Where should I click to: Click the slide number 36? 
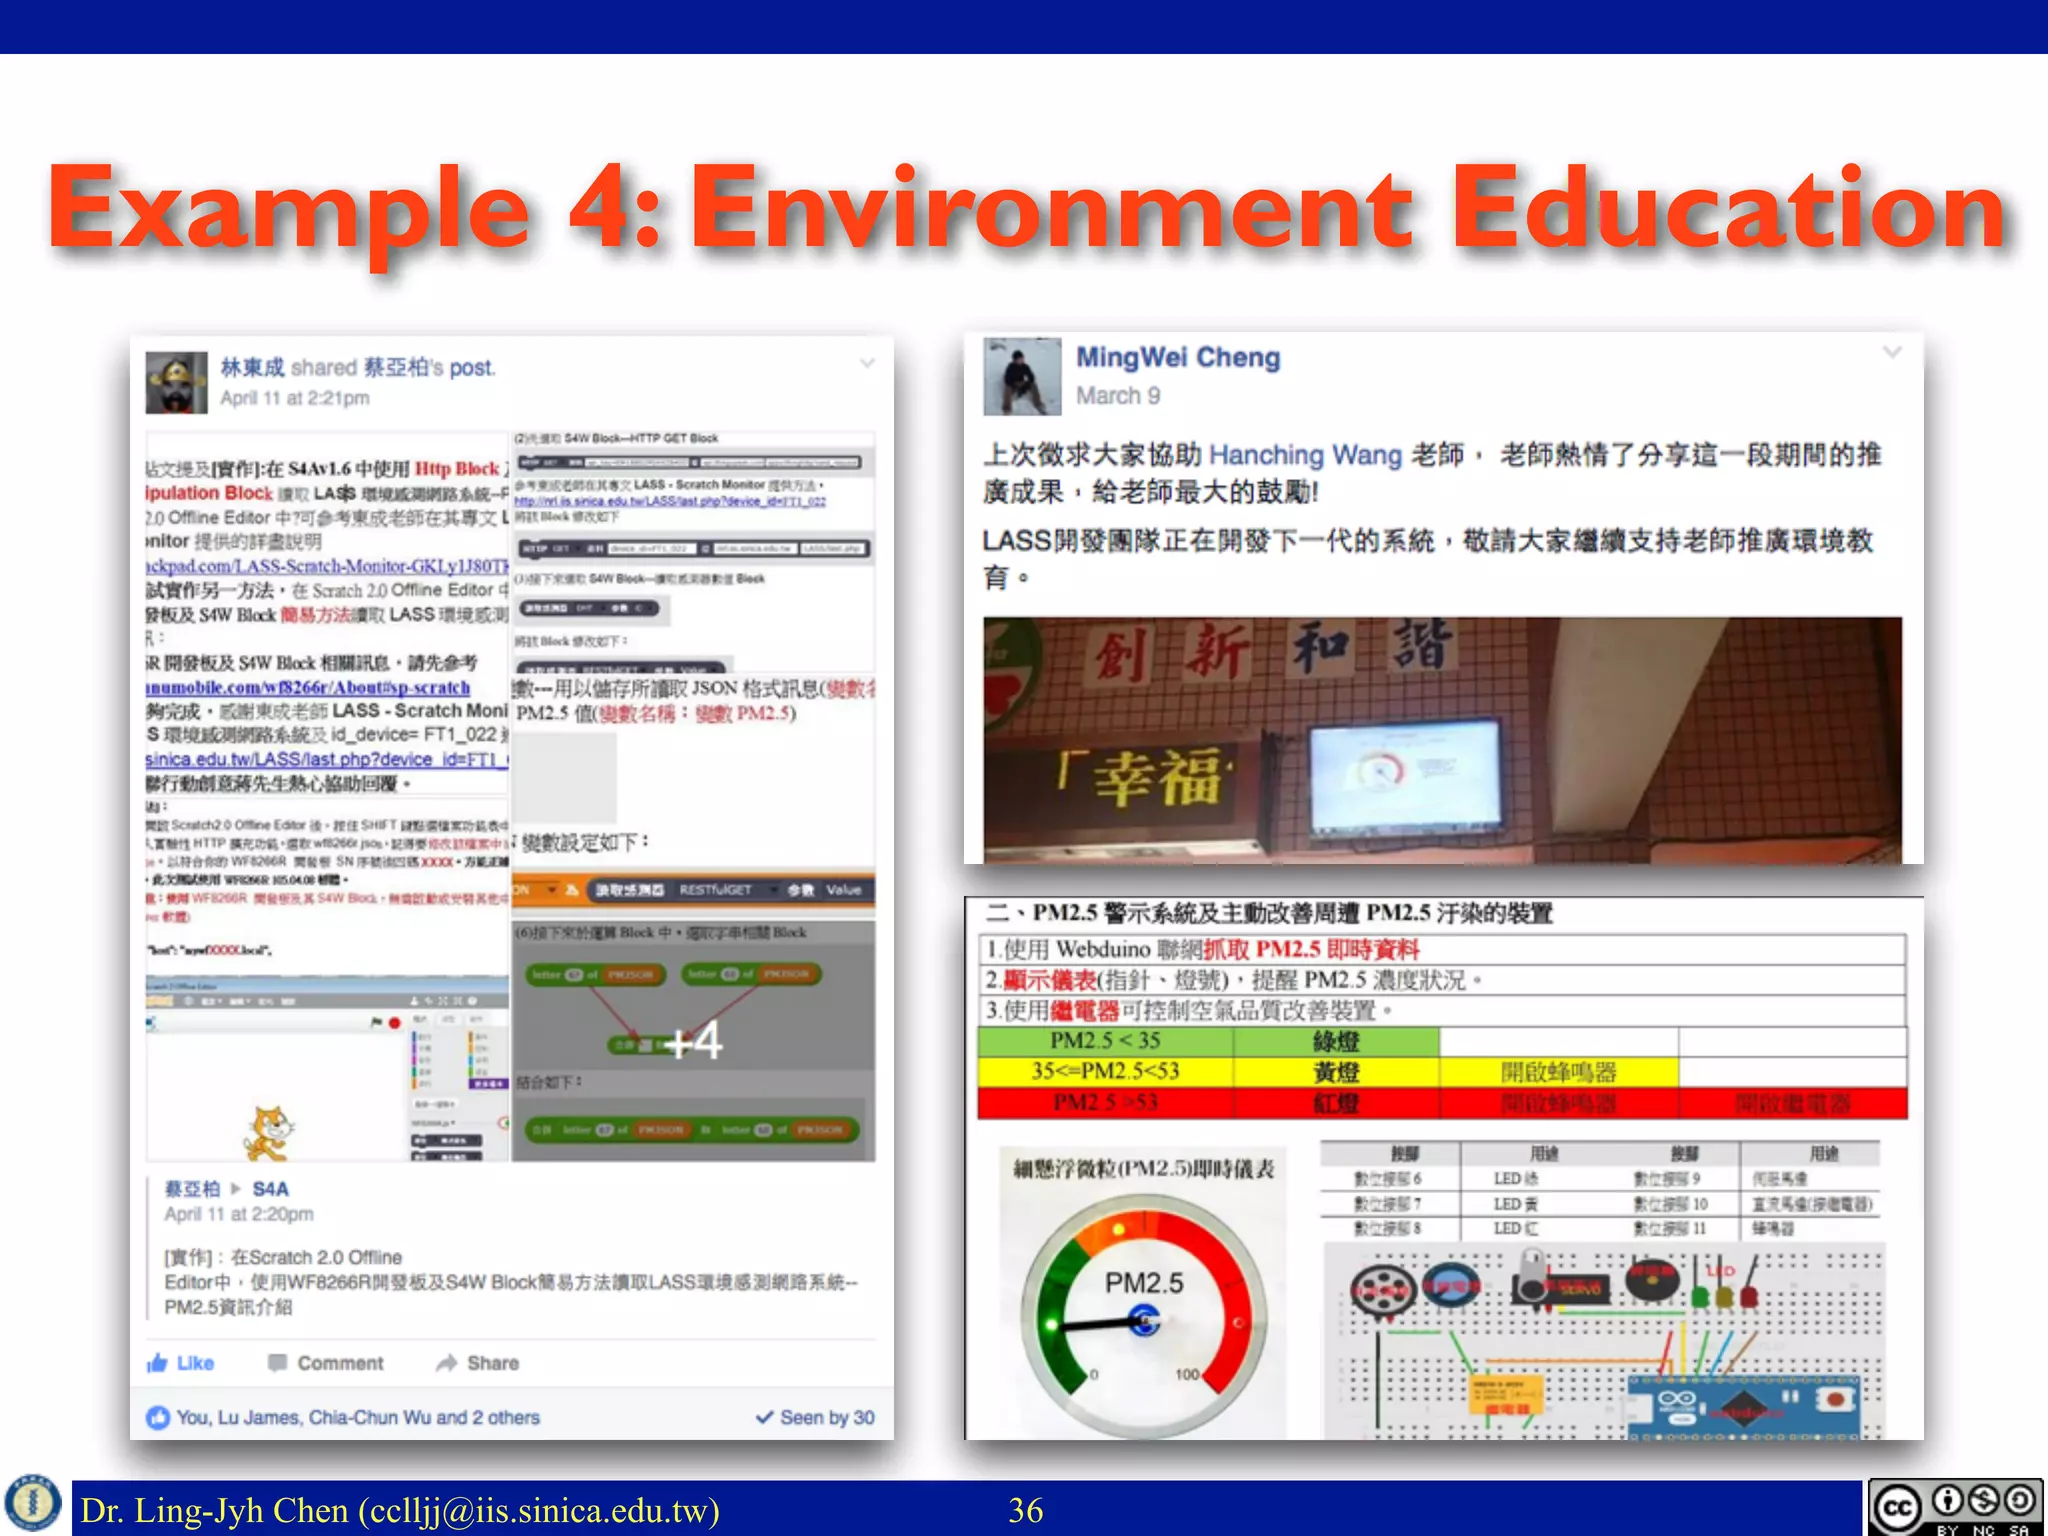tap(1025, 1510)
